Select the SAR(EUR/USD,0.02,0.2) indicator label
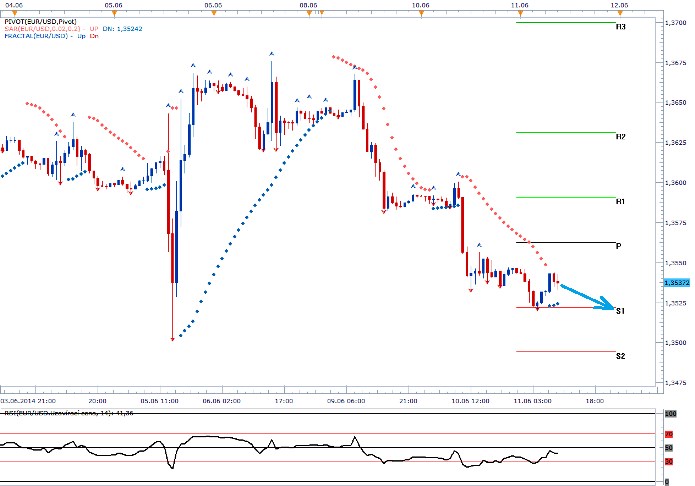The height and width of the screenshot is (486, 695). 43,28
